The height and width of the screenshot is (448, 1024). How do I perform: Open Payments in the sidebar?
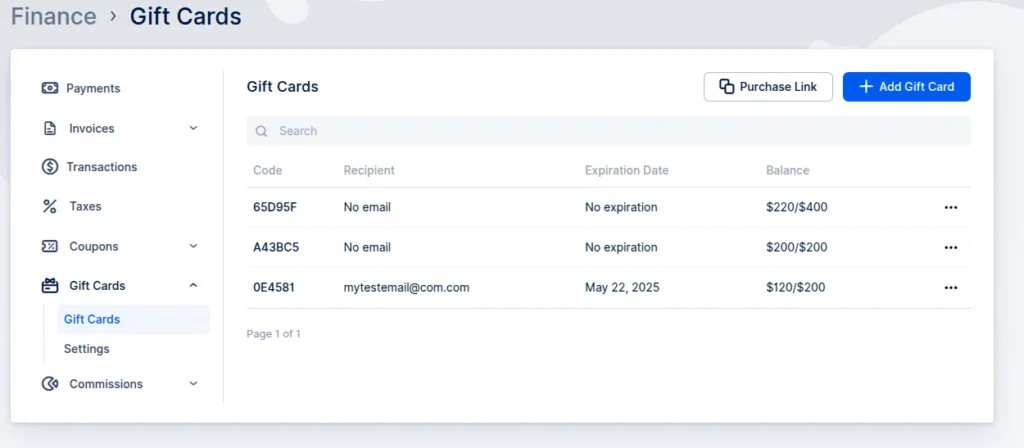tap(93, 88)
